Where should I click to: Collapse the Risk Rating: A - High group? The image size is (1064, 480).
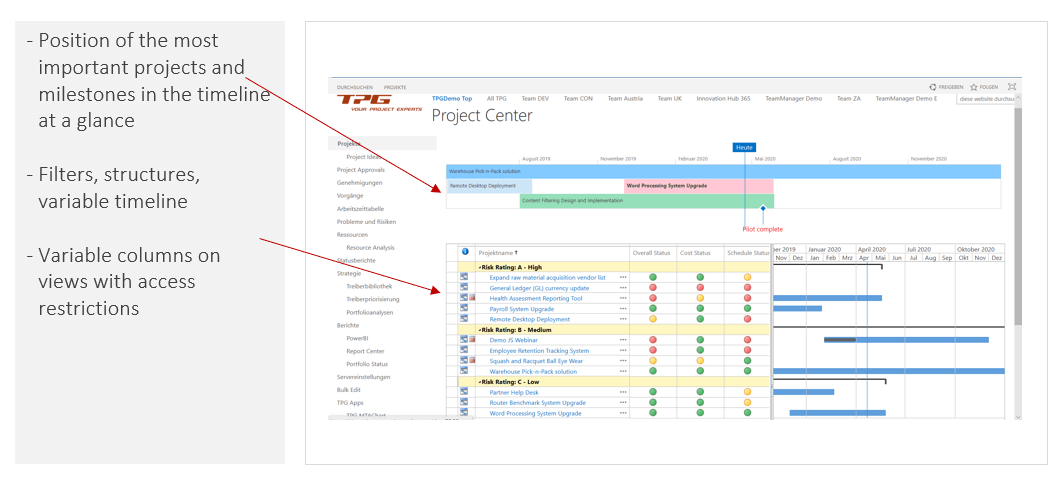click(x=480, y=267)
